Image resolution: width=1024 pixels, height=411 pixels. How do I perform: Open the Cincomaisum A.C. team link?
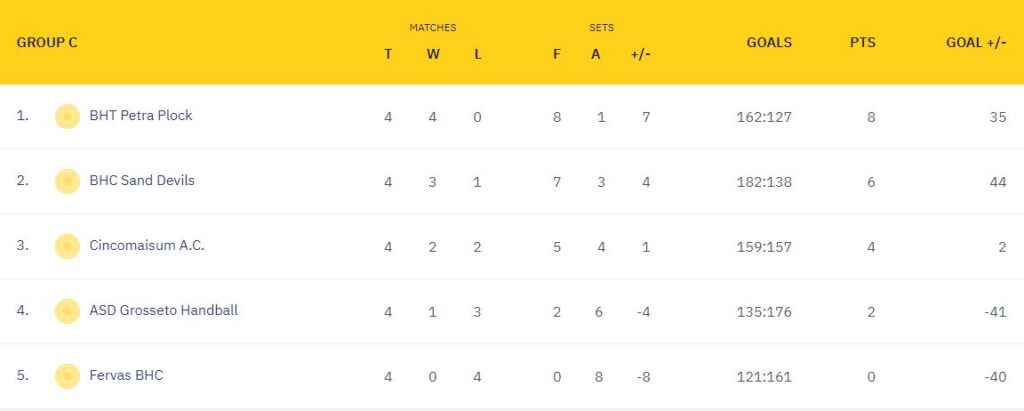pyautogui.click(x=147, y=246)
